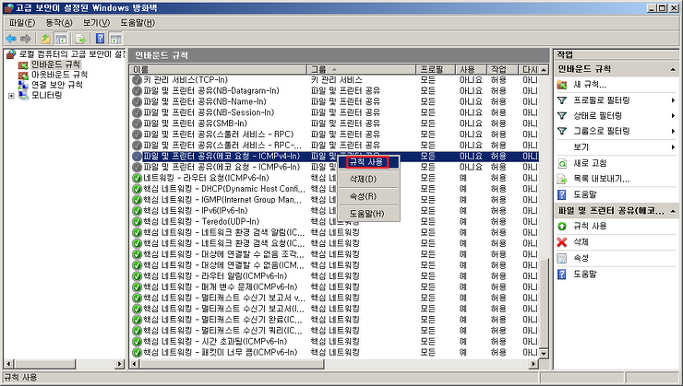Toggle the console tree toolbar icon

[x=61, y=39]
